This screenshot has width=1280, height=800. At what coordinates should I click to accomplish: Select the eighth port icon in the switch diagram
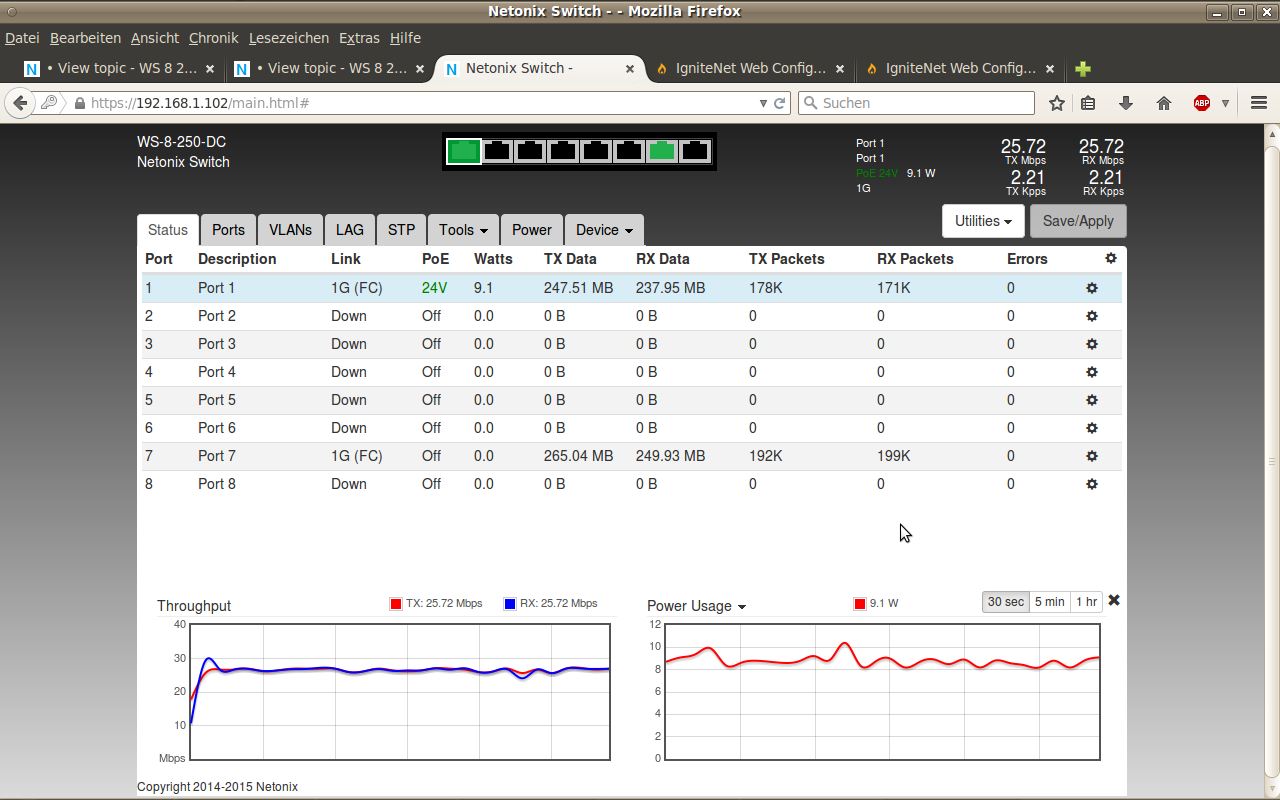click(695, 151)
